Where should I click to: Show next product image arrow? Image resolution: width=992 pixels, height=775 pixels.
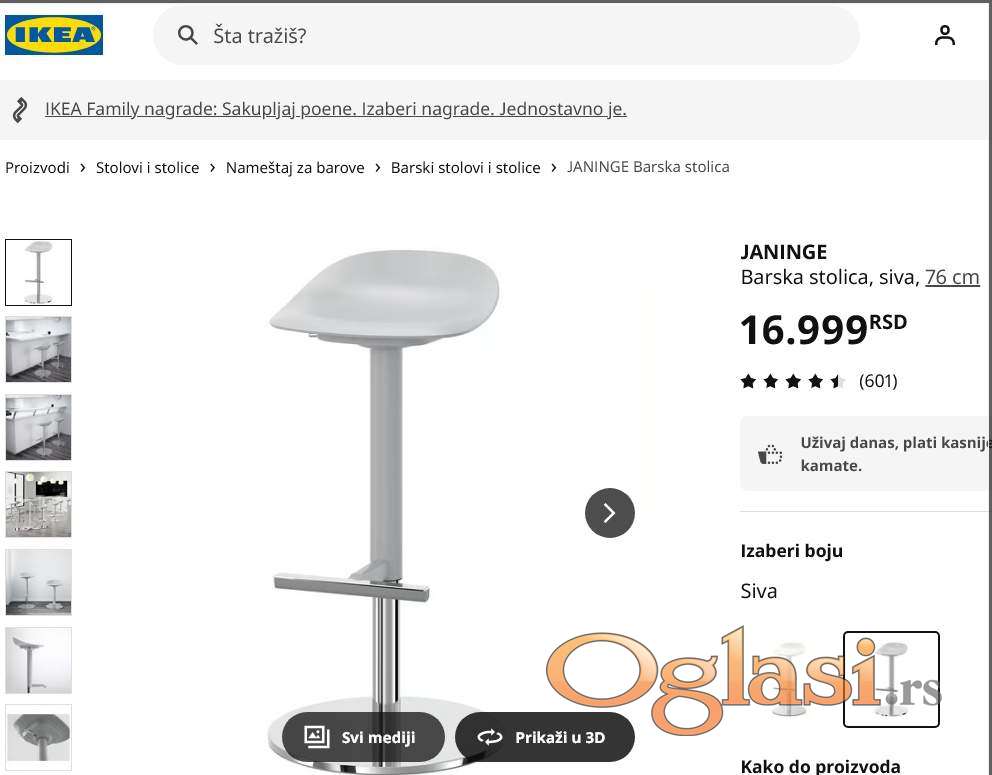[609, 512]
